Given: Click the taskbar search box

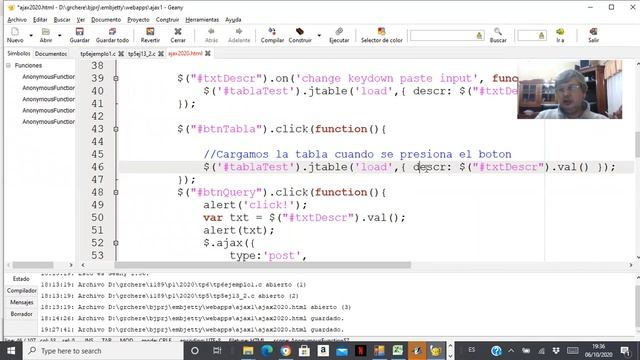Looking at the screenshot, I should [x=103, y=351].
